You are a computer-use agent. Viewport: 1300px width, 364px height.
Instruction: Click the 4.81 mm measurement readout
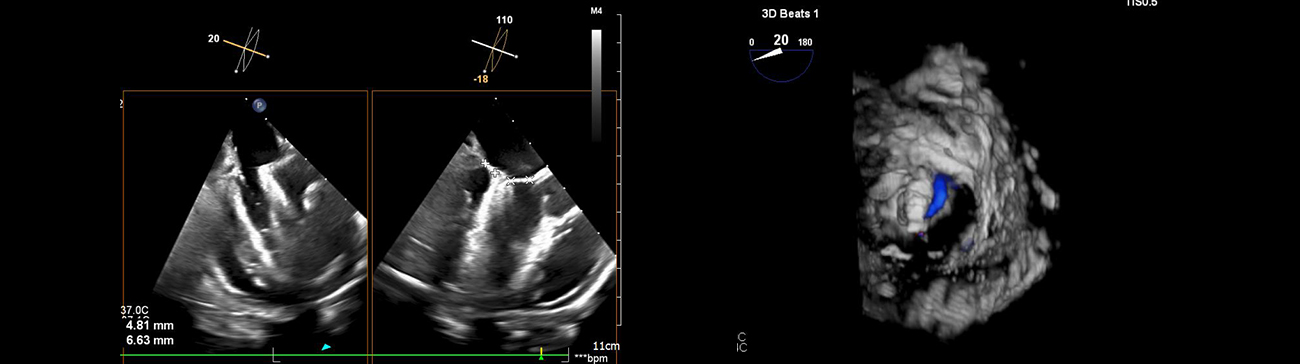(x=150, y=325)
